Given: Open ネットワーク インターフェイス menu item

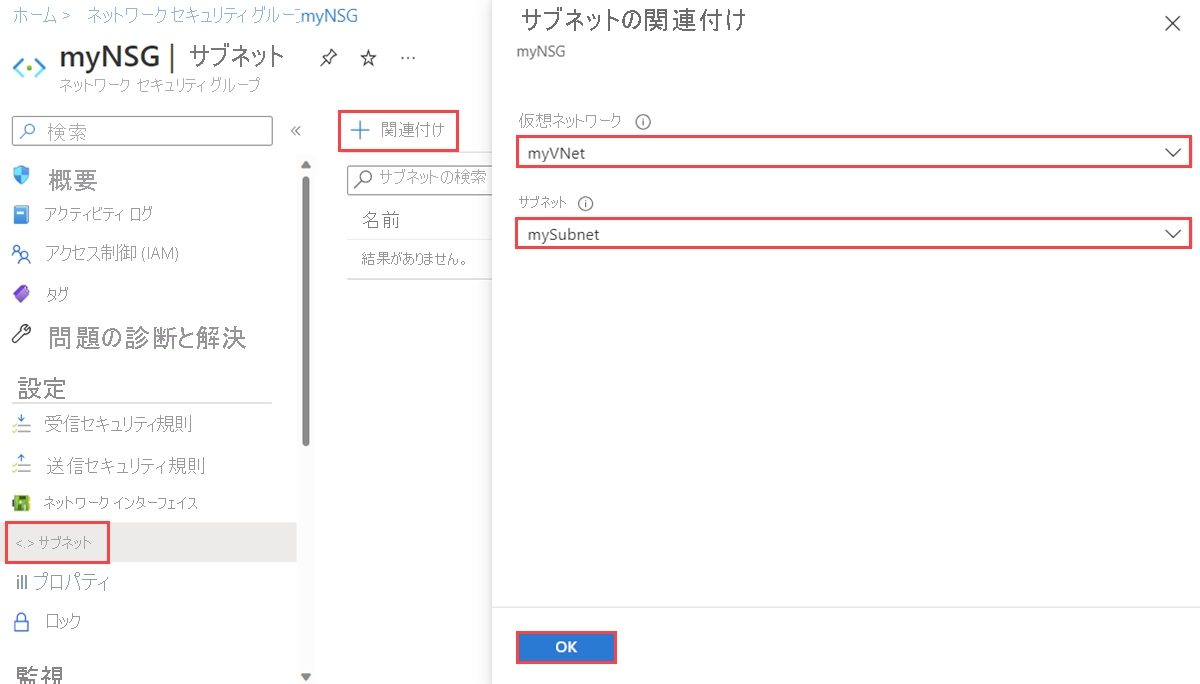Looking at the screenshot, I should point(120,502).
